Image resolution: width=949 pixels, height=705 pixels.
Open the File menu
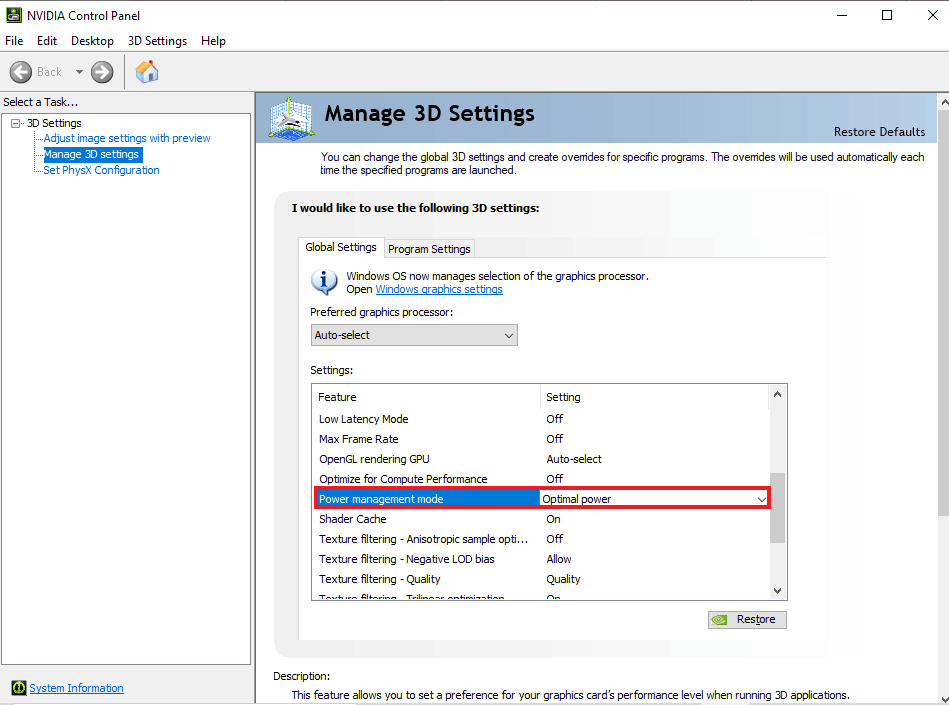coord(14,41)
